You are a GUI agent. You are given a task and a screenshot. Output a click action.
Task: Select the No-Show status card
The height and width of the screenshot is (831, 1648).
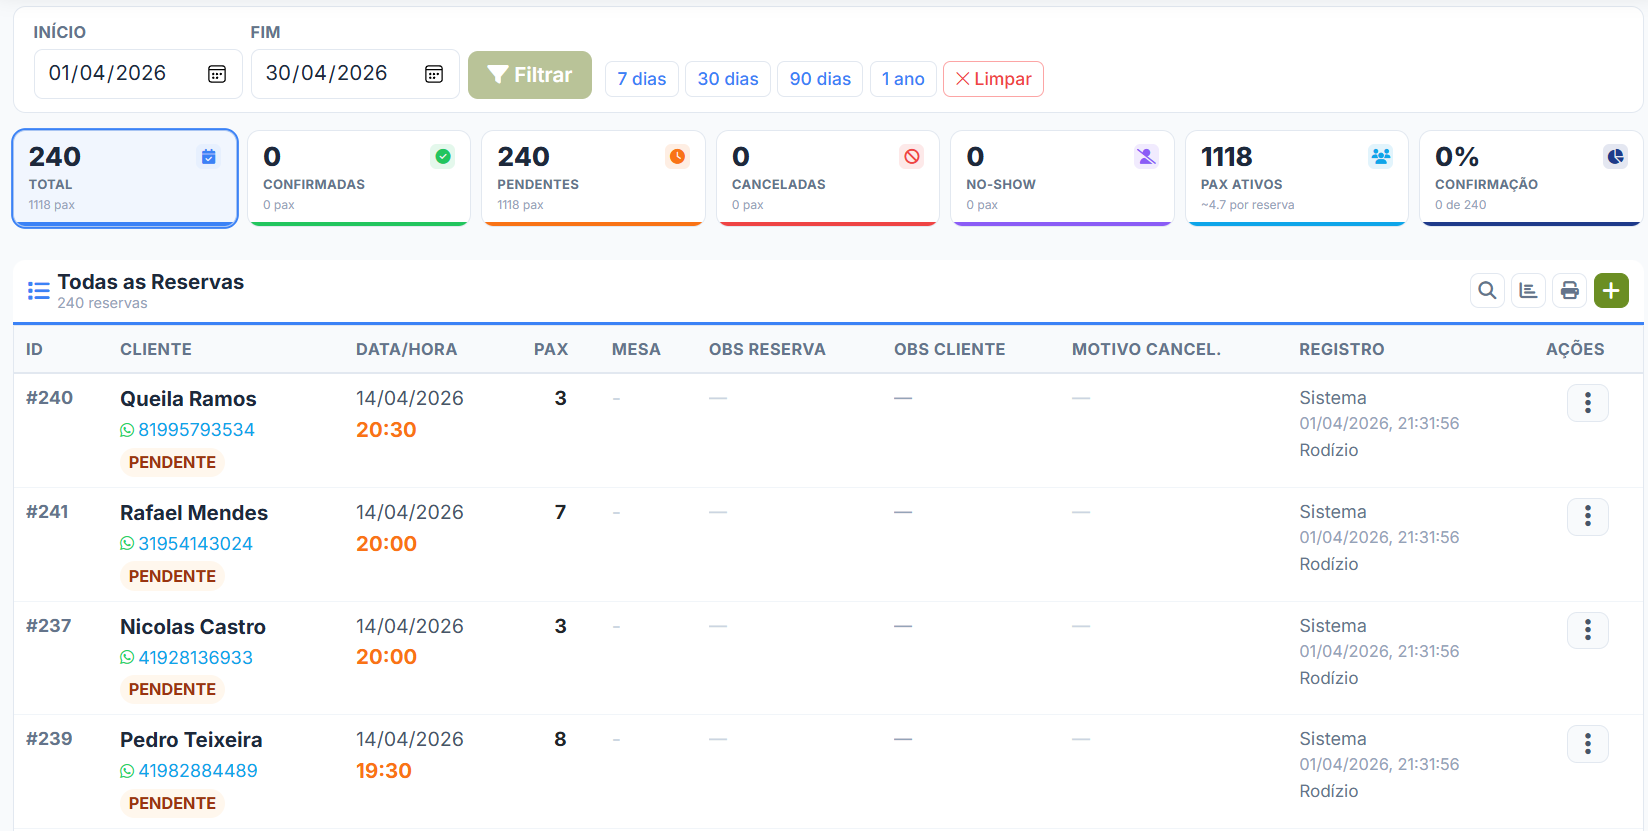1061,178
